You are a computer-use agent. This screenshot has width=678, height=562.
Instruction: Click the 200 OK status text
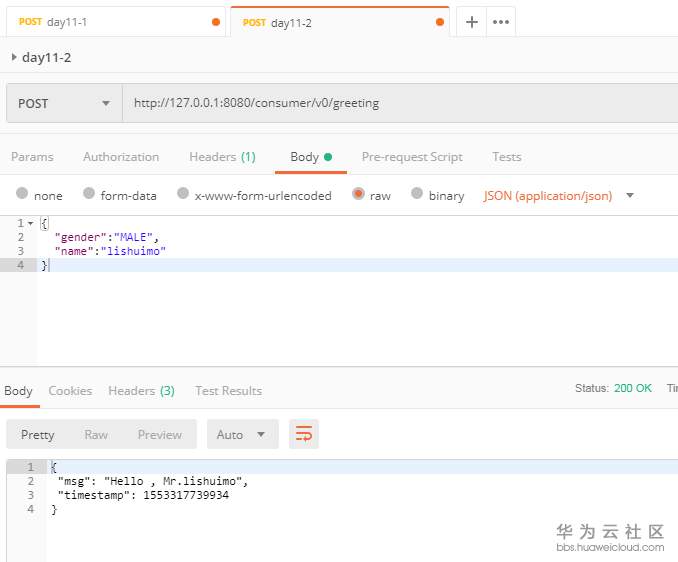point(633,388)
